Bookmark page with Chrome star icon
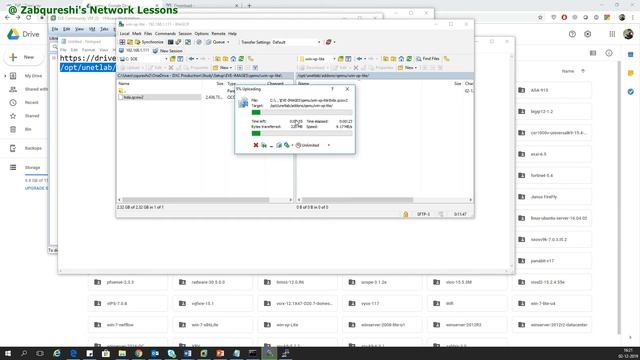Image resolution: width=640 pixels, height=360 pixels. click(540, 18)
